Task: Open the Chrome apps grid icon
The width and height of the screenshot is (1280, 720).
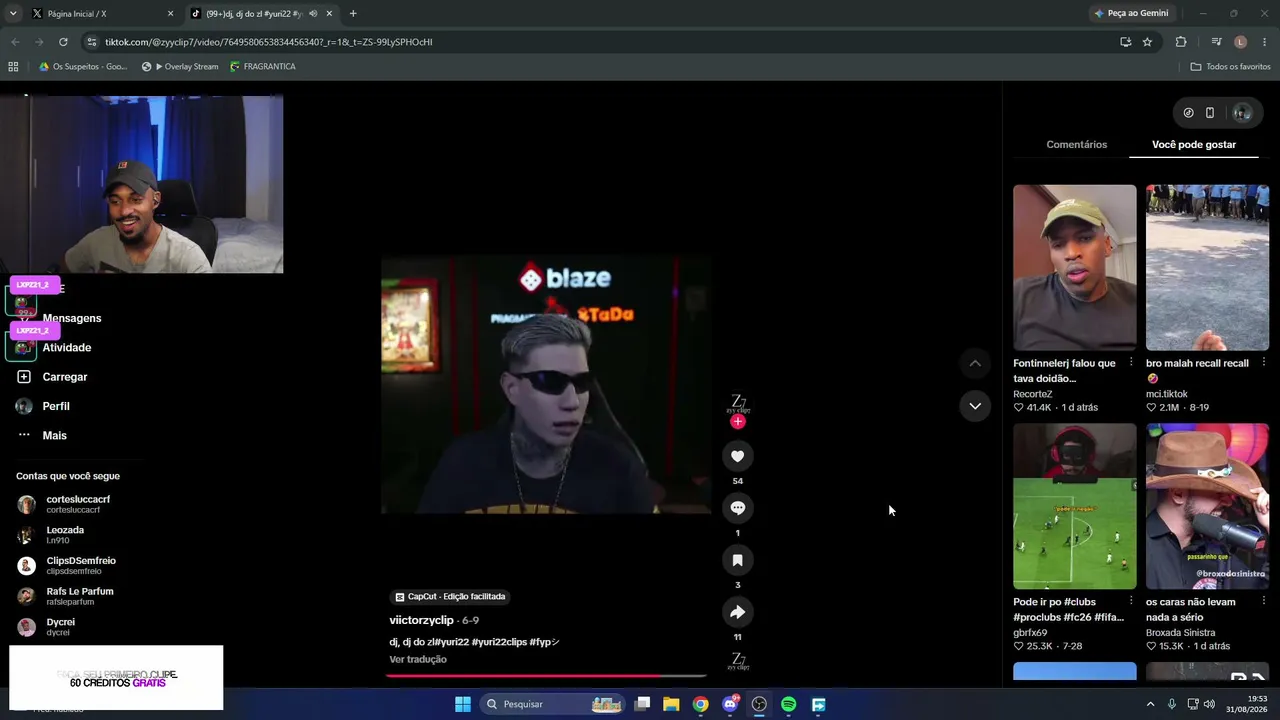Action: coord(13,67)
